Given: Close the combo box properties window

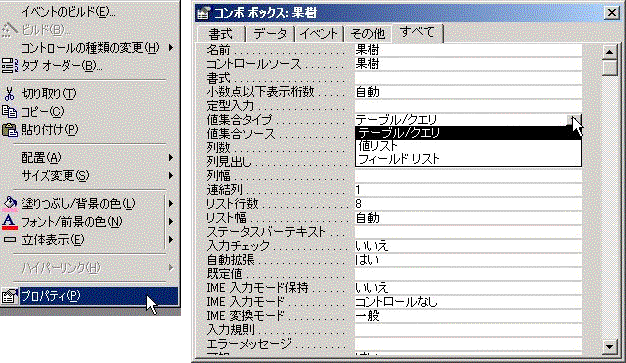Looking at the screenshot, I should [x=612, y=13].
